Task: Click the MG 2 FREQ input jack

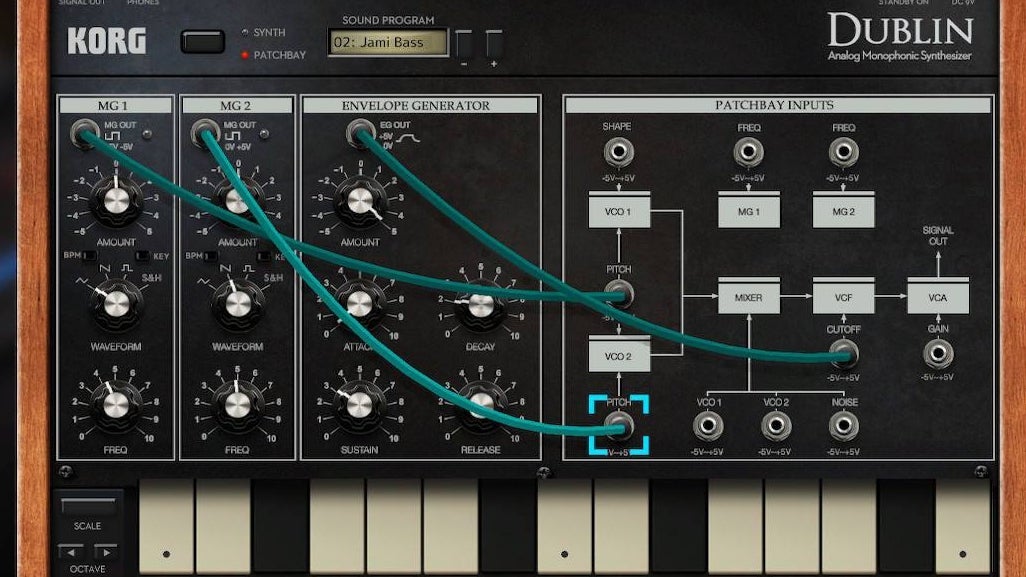Action: pos(843,152)
